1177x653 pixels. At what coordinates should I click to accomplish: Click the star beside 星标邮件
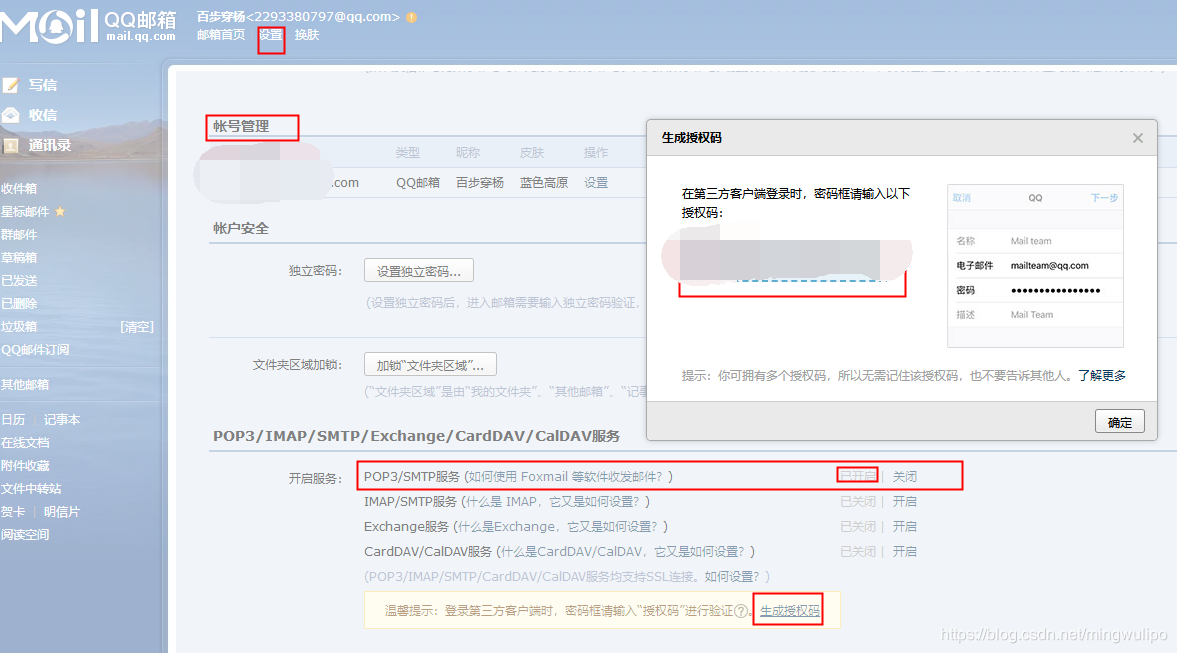[x=60, y=212]
